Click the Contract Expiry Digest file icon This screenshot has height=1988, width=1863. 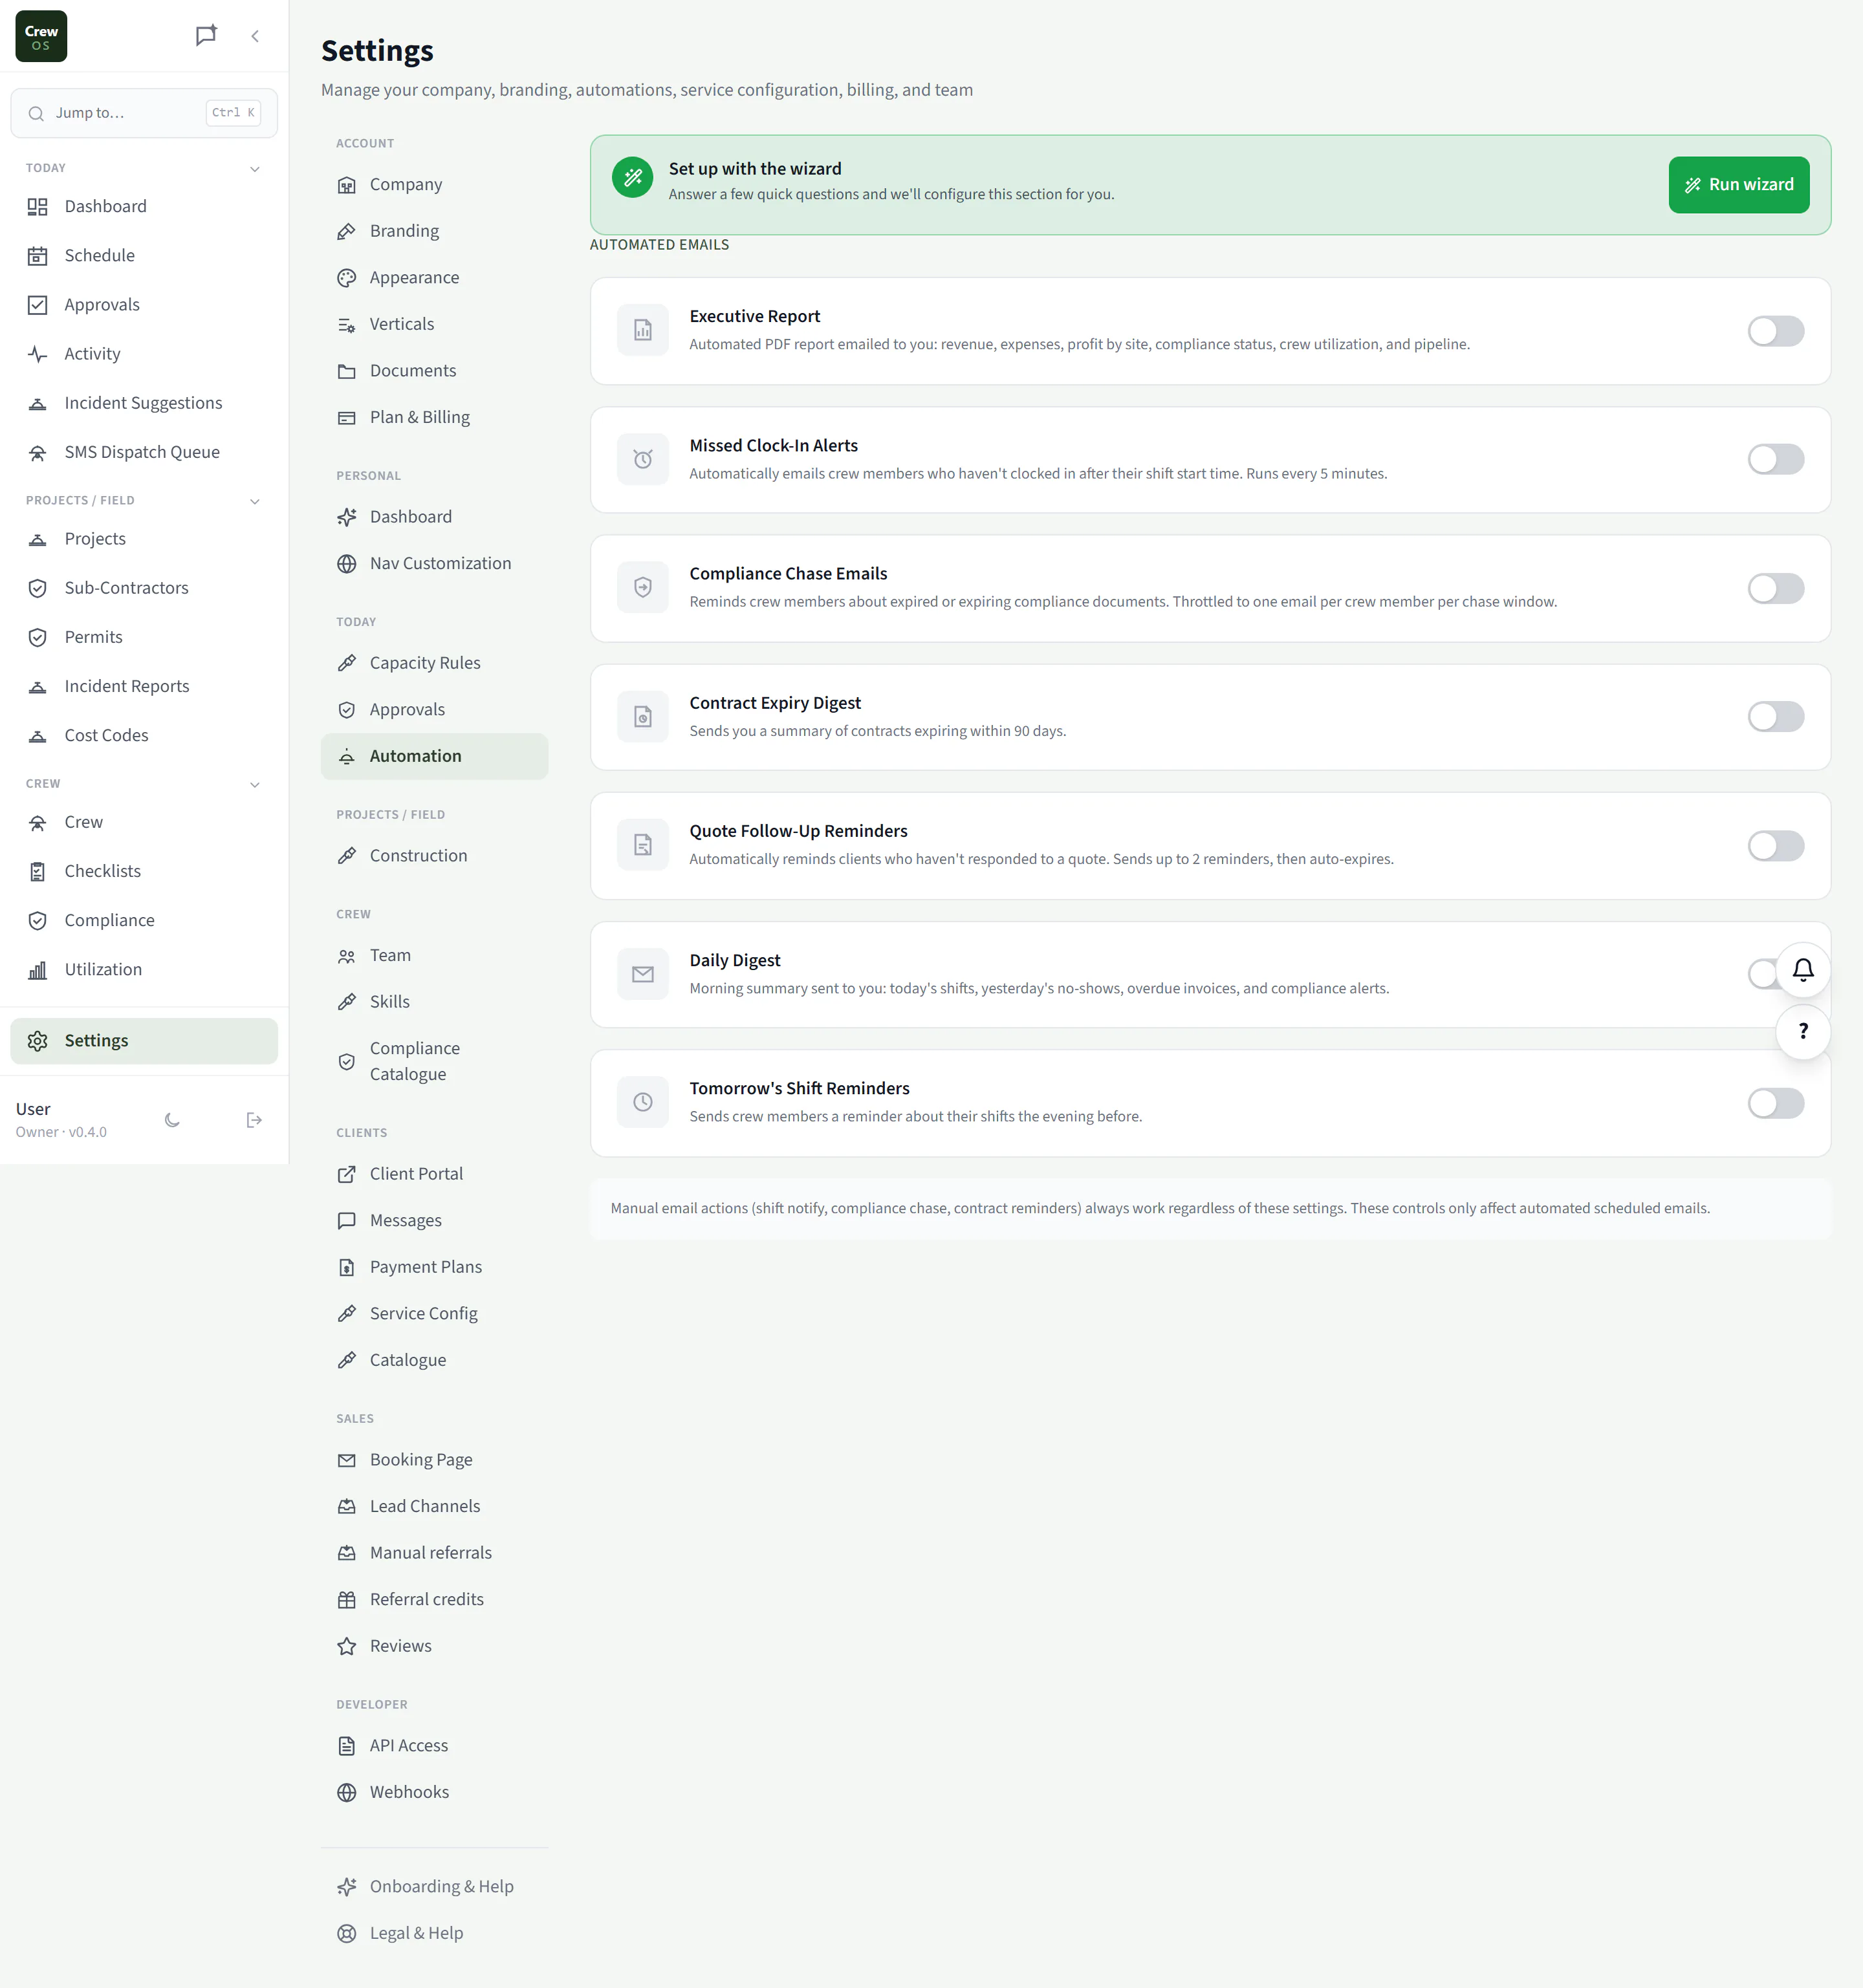643,716
